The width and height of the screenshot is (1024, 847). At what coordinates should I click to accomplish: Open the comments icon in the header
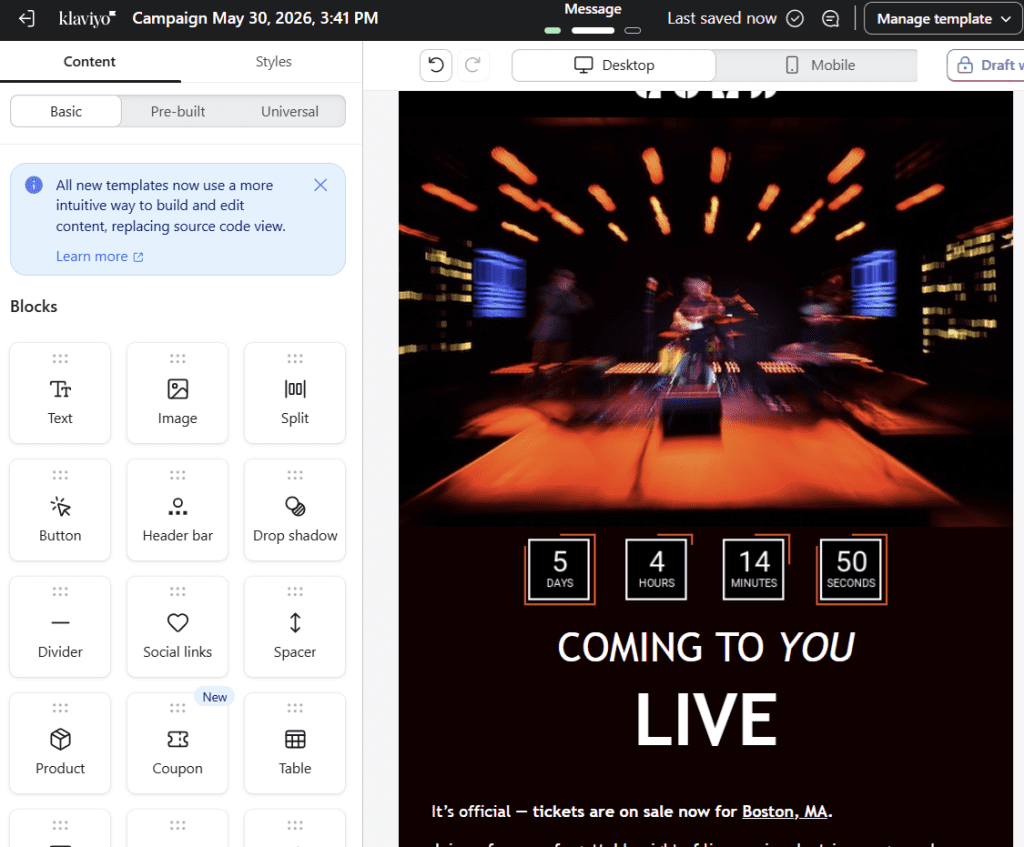pos(830,18)
